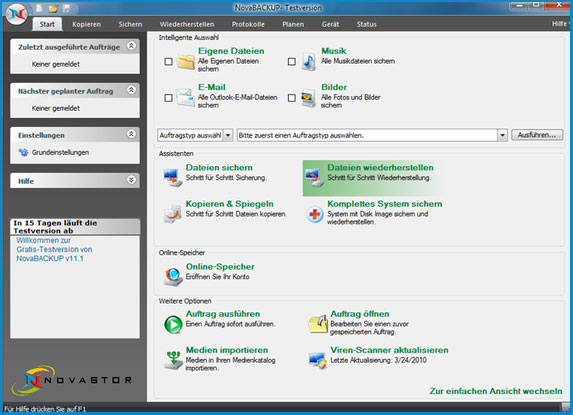Open the 'Bitte zuerst einen Auftragstyp' dropdown arrow

(x=502, y=136)
